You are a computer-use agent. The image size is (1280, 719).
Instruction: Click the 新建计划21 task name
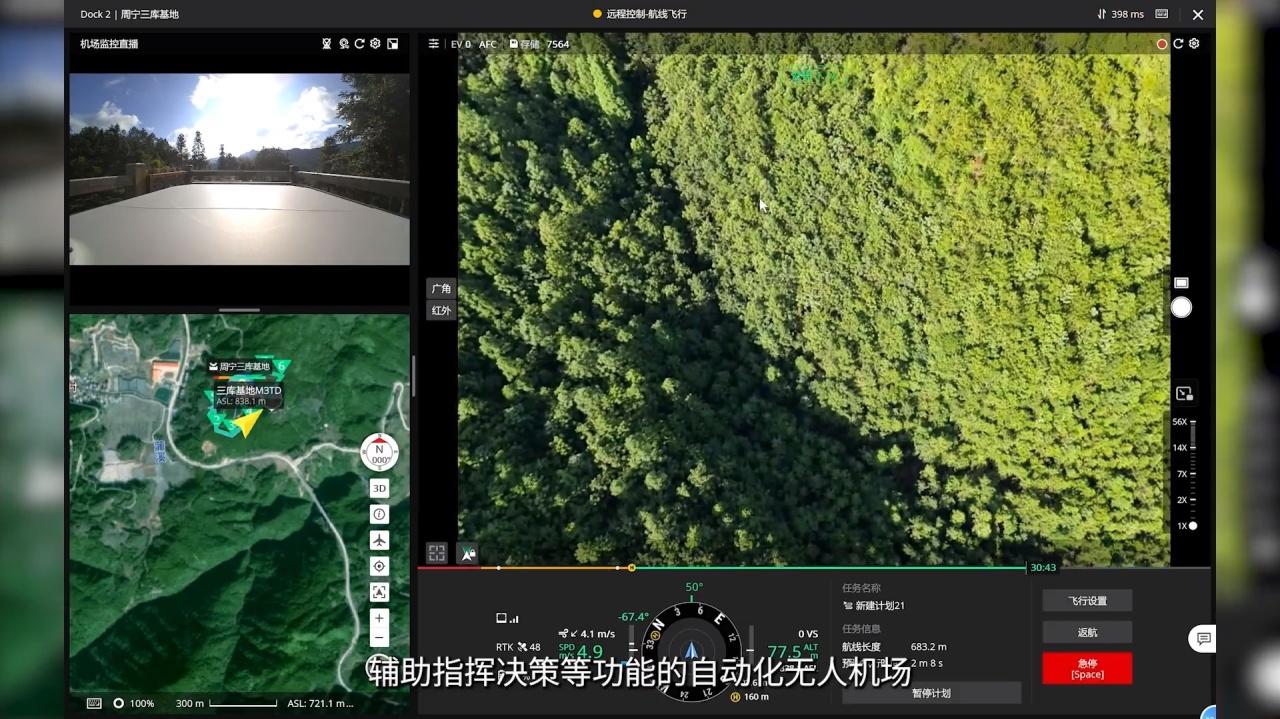pyautogui.click(x=874, y=606)
